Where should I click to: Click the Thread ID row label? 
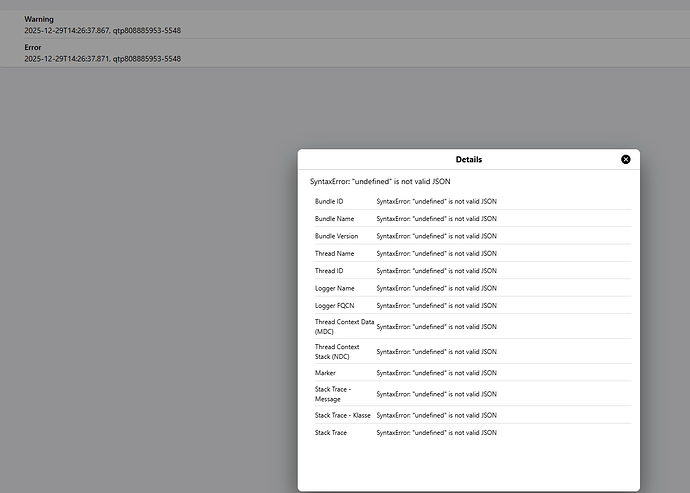[x=329, y=271]
